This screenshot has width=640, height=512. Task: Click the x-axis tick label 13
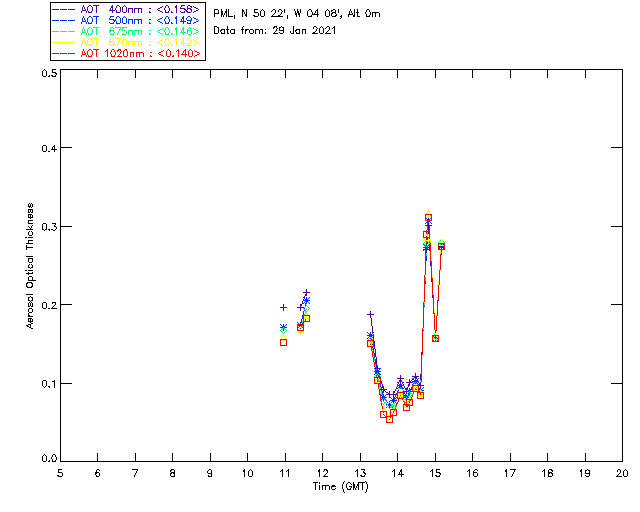click(x=360, y=473)
